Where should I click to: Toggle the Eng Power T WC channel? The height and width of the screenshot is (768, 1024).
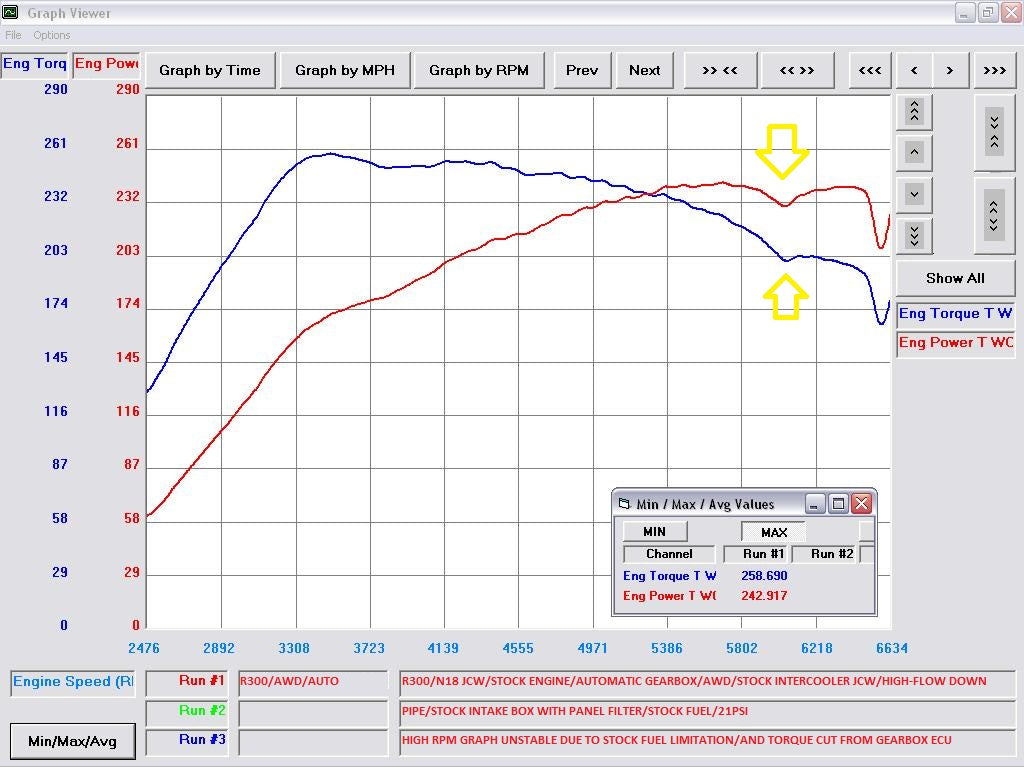click(x=955, y=342)
